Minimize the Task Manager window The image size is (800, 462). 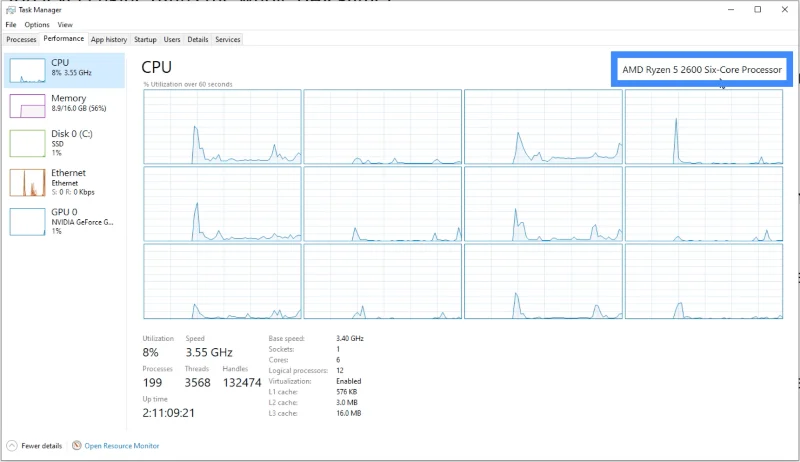pos(731,10)
